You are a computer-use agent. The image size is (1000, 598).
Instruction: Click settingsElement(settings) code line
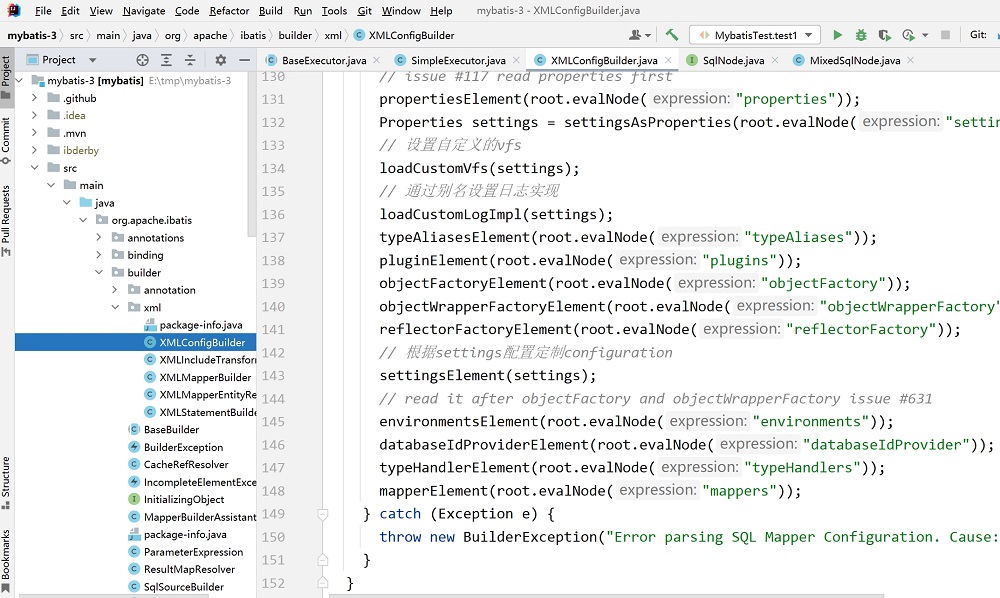(x=487, y=376)
